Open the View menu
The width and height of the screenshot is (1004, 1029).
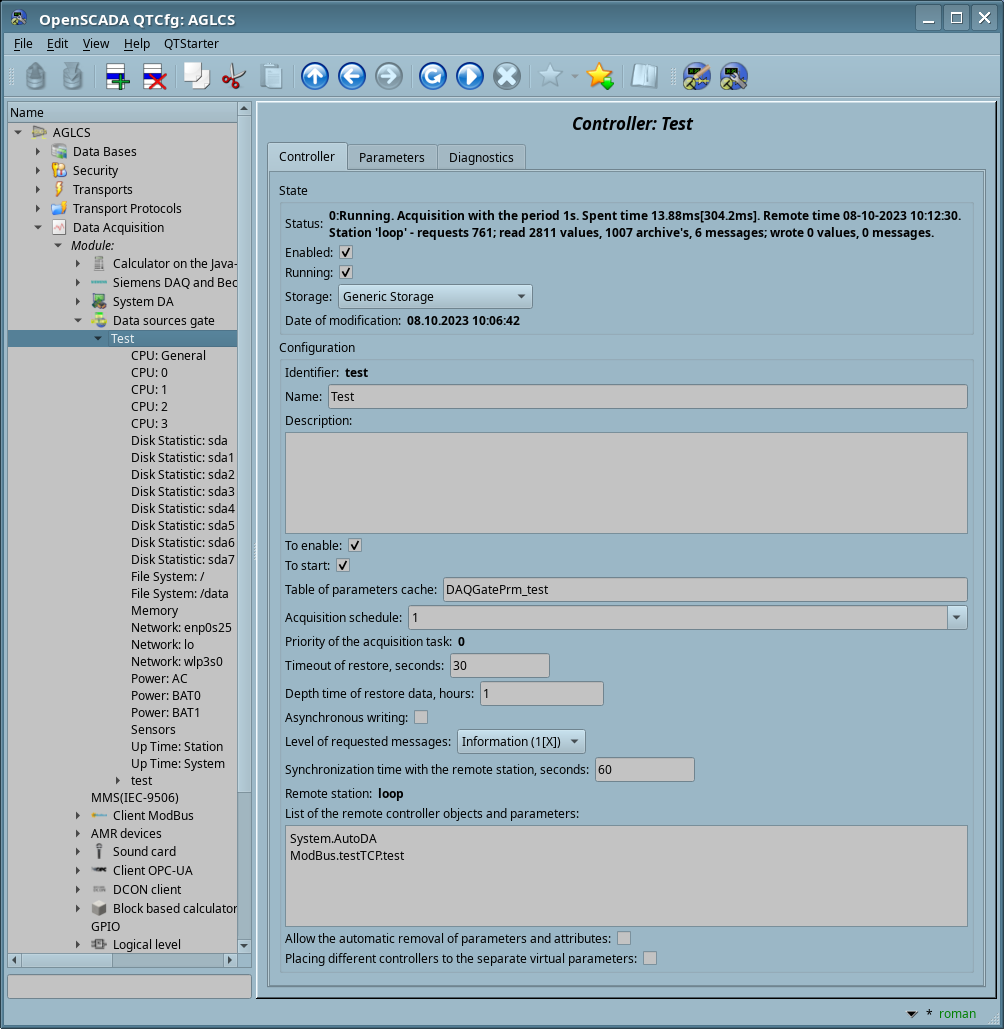click(96, 43)
